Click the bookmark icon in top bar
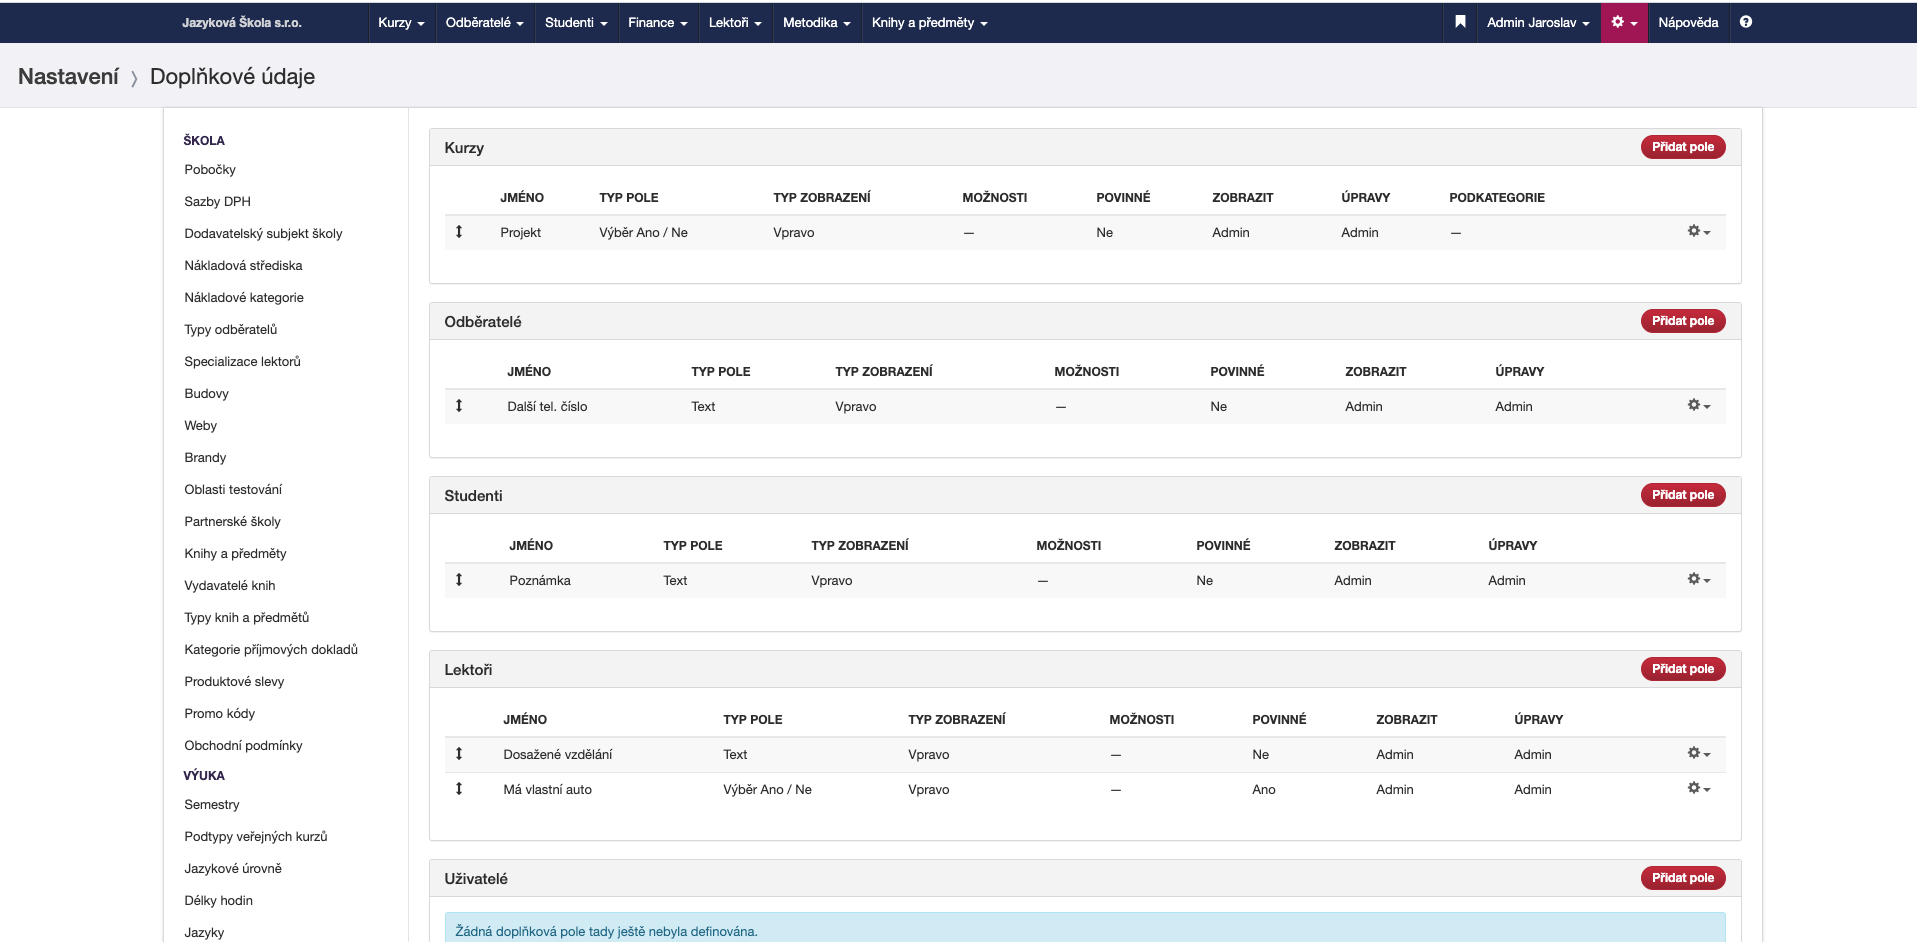The width and height of the screenshot is (1917, 942). (1460, 22)
